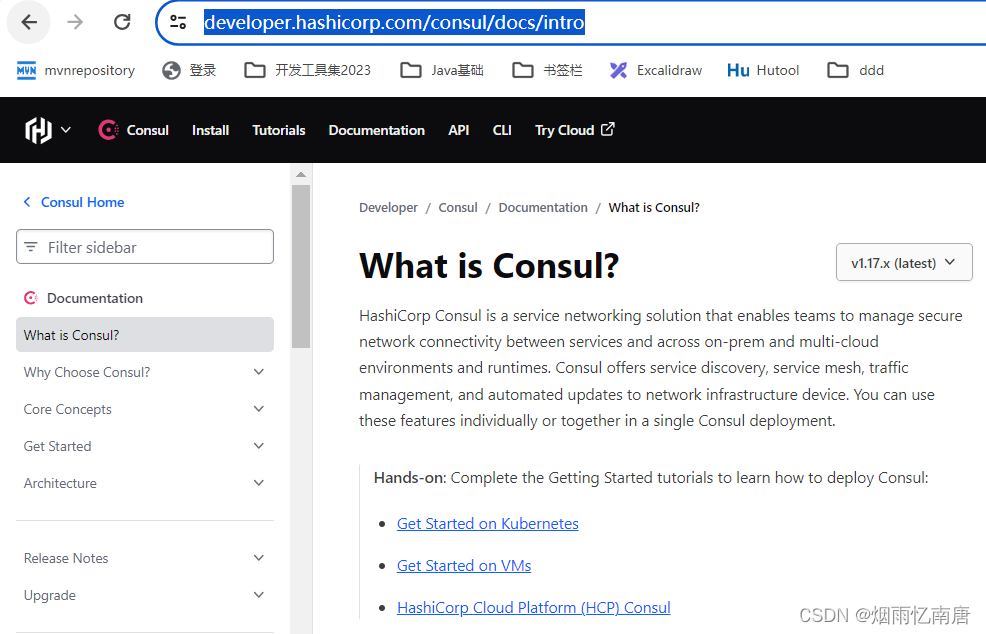Open the Install nav item
The width and height of the screenshot is (986, 634).
210,130
